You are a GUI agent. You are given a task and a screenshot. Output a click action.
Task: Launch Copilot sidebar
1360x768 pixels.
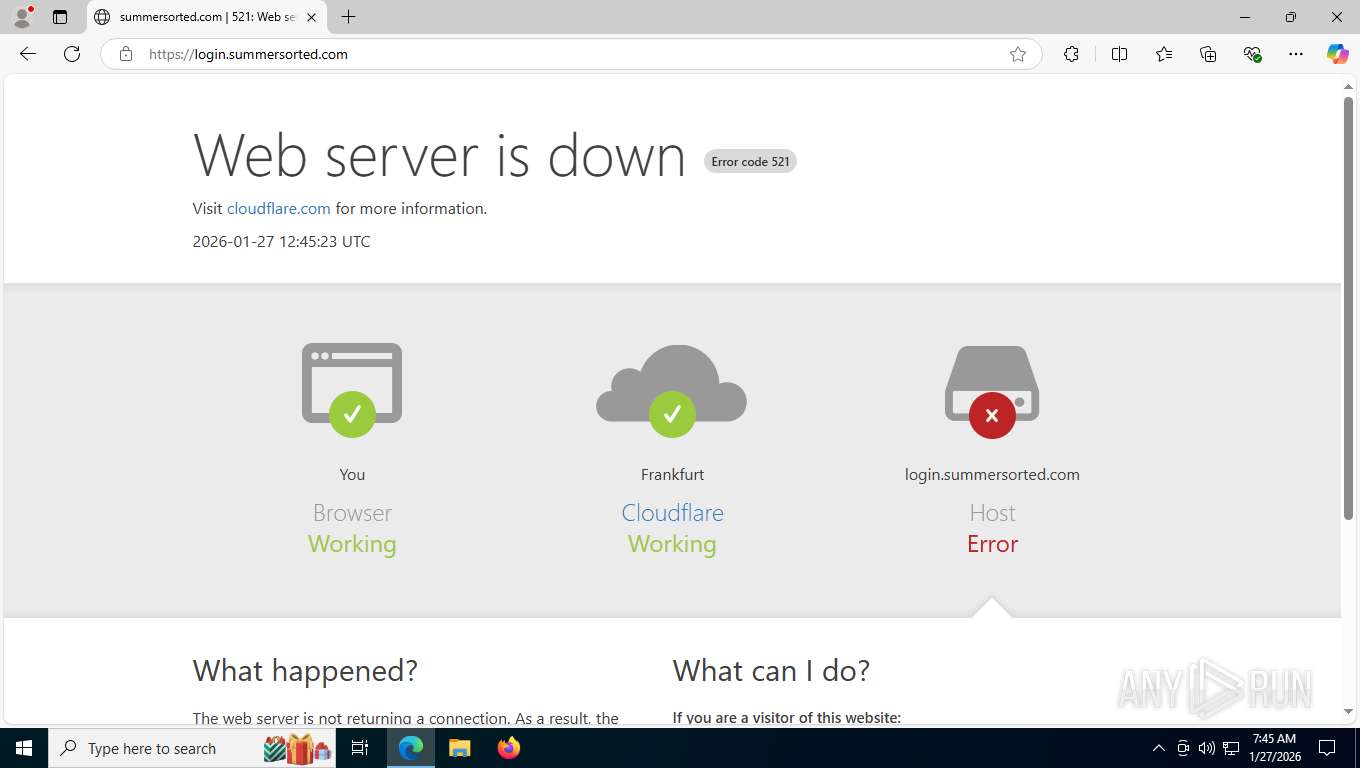1338,54
